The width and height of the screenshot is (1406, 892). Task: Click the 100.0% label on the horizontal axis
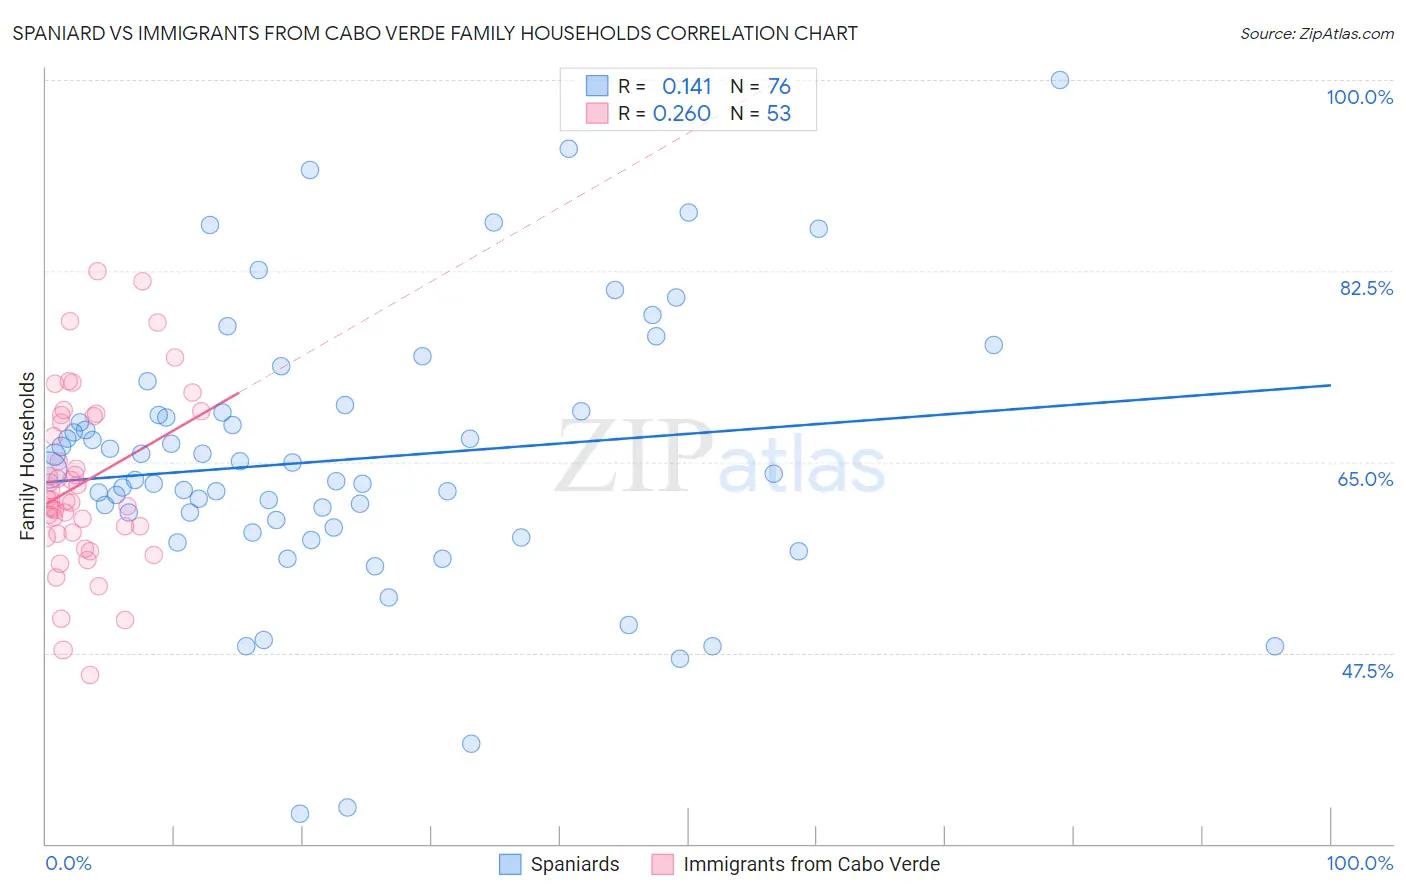1359,863
